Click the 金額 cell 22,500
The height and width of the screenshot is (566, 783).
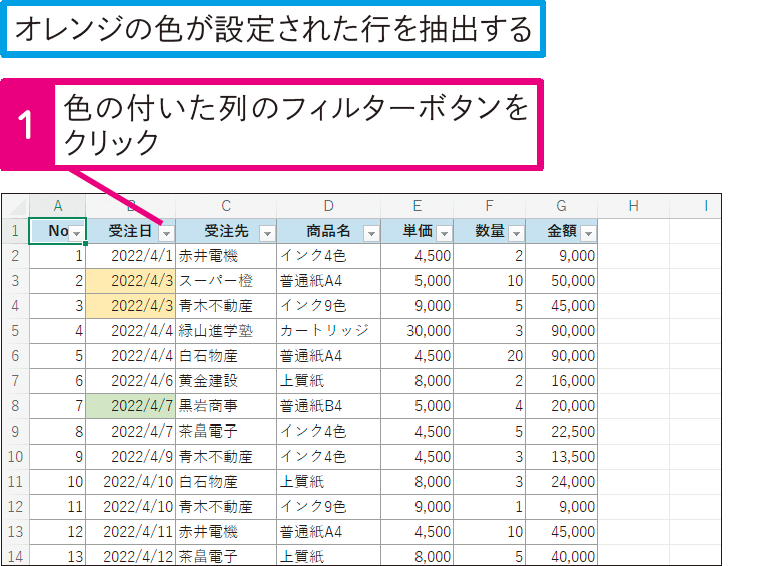click(562, 432)
